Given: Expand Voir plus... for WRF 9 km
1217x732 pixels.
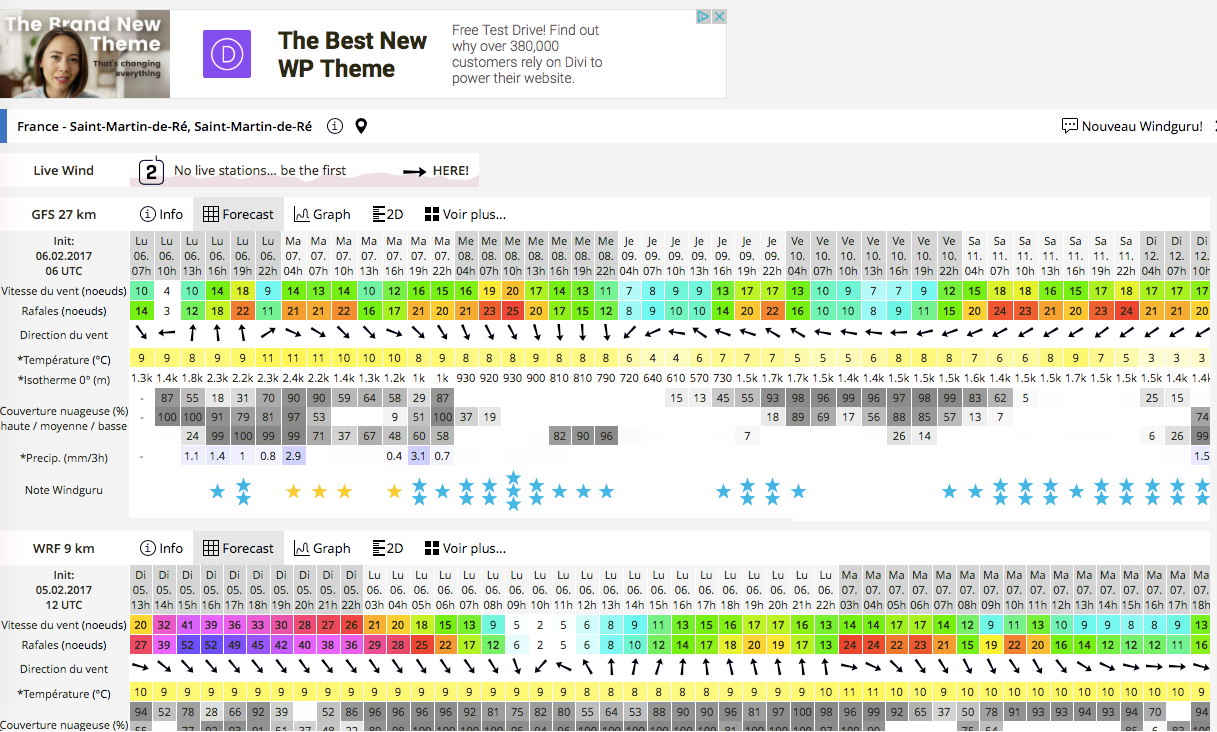Looking at the screenshot, I should 465,548.
